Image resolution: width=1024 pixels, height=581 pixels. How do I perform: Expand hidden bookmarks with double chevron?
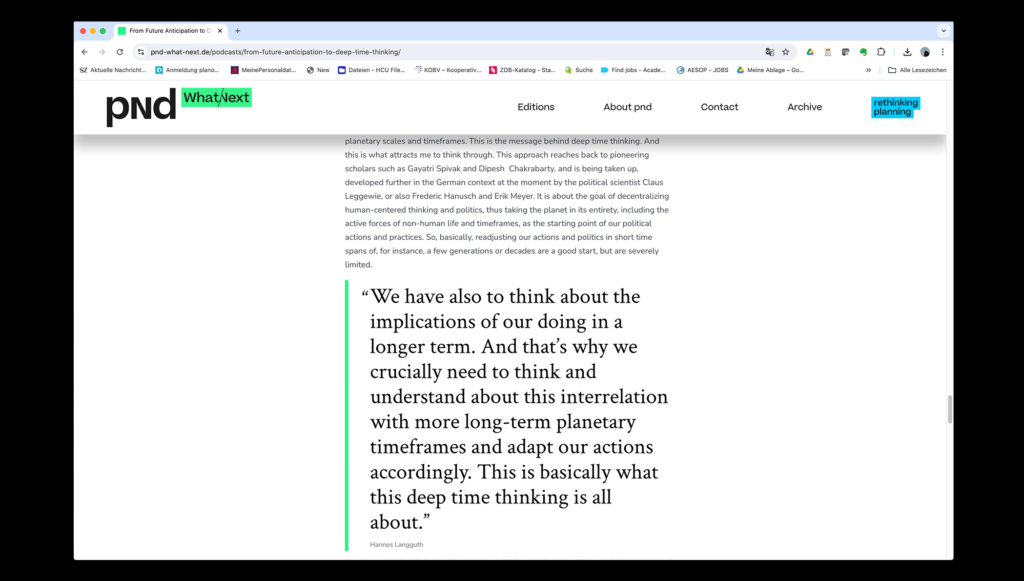[868, 70]
